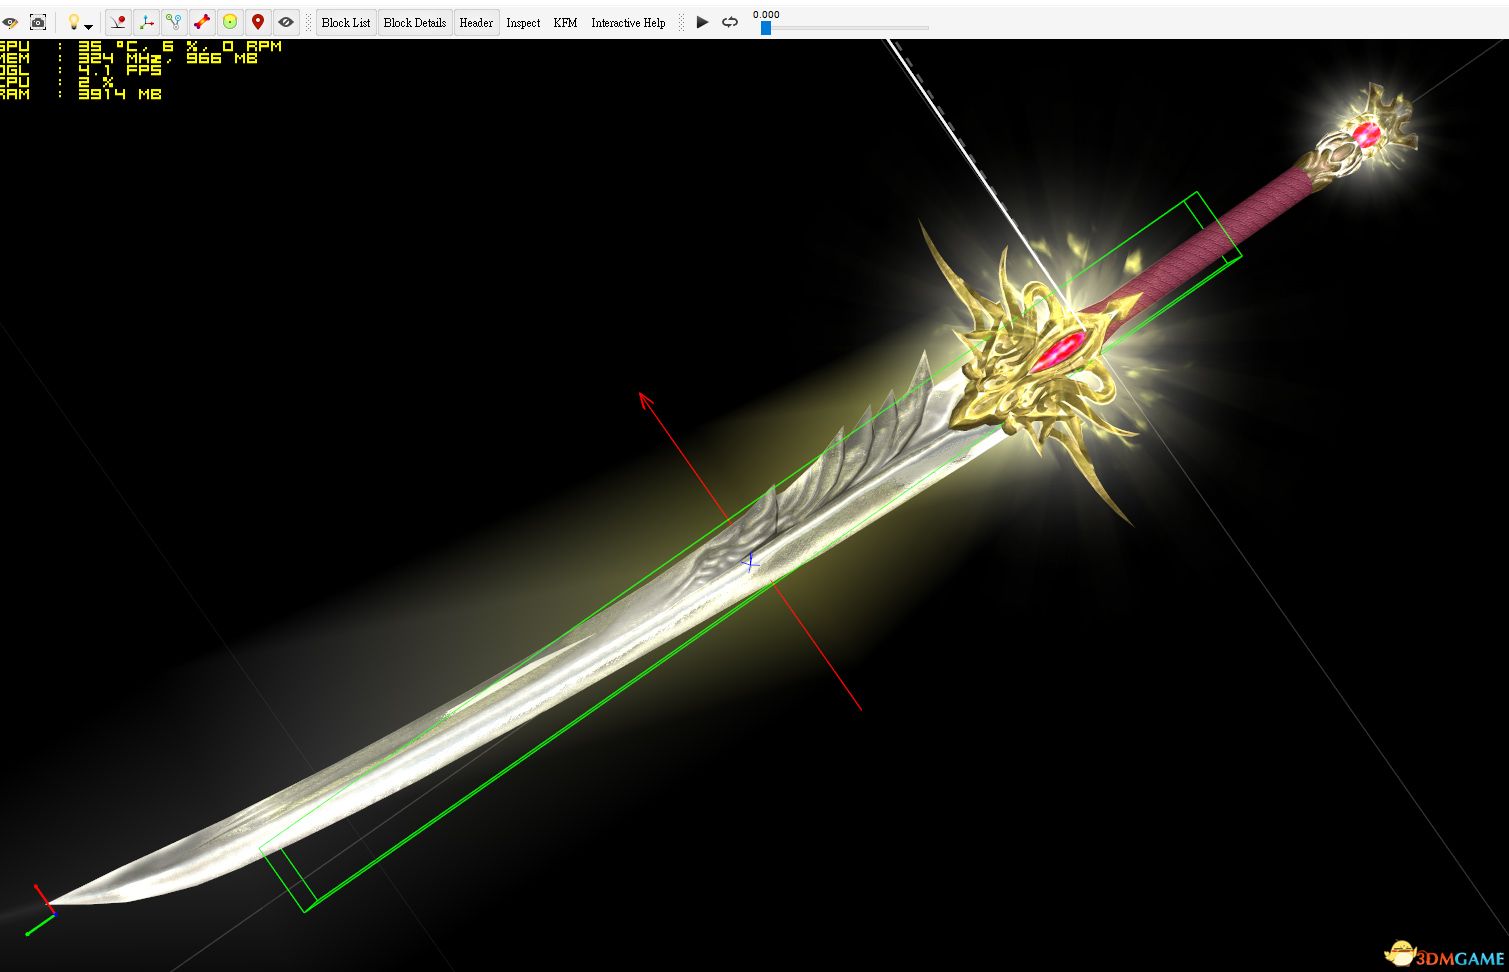Viewport: 1509px width, 972px height.
Task: Open the Inspect panel
Action: point(523,23)
